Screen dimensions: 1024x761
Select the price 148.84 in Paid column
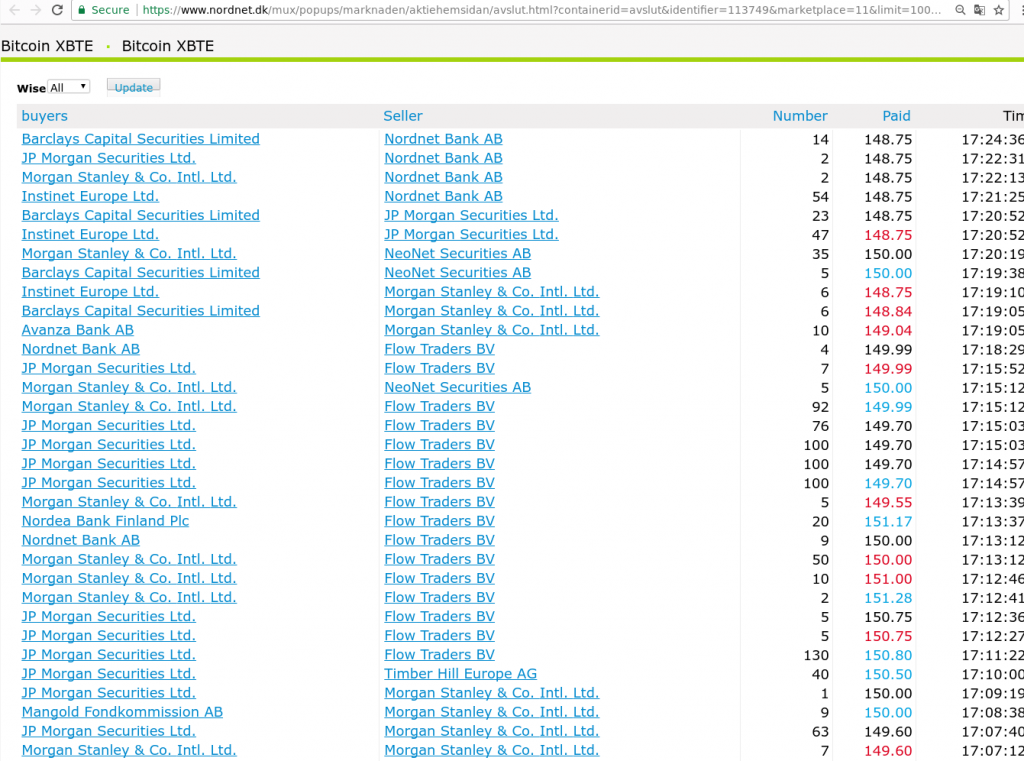(888, 312)
